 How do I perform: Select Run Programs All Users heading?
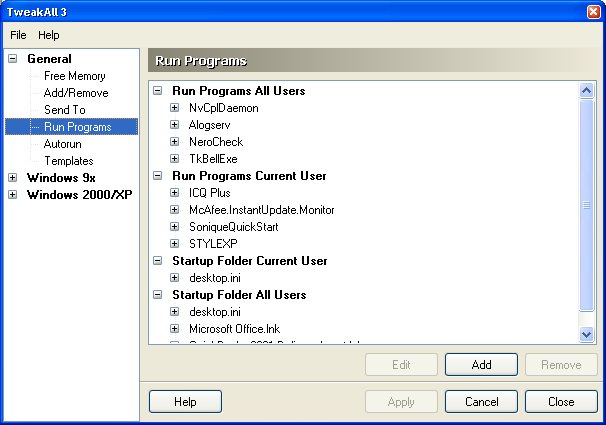point(238,91)
